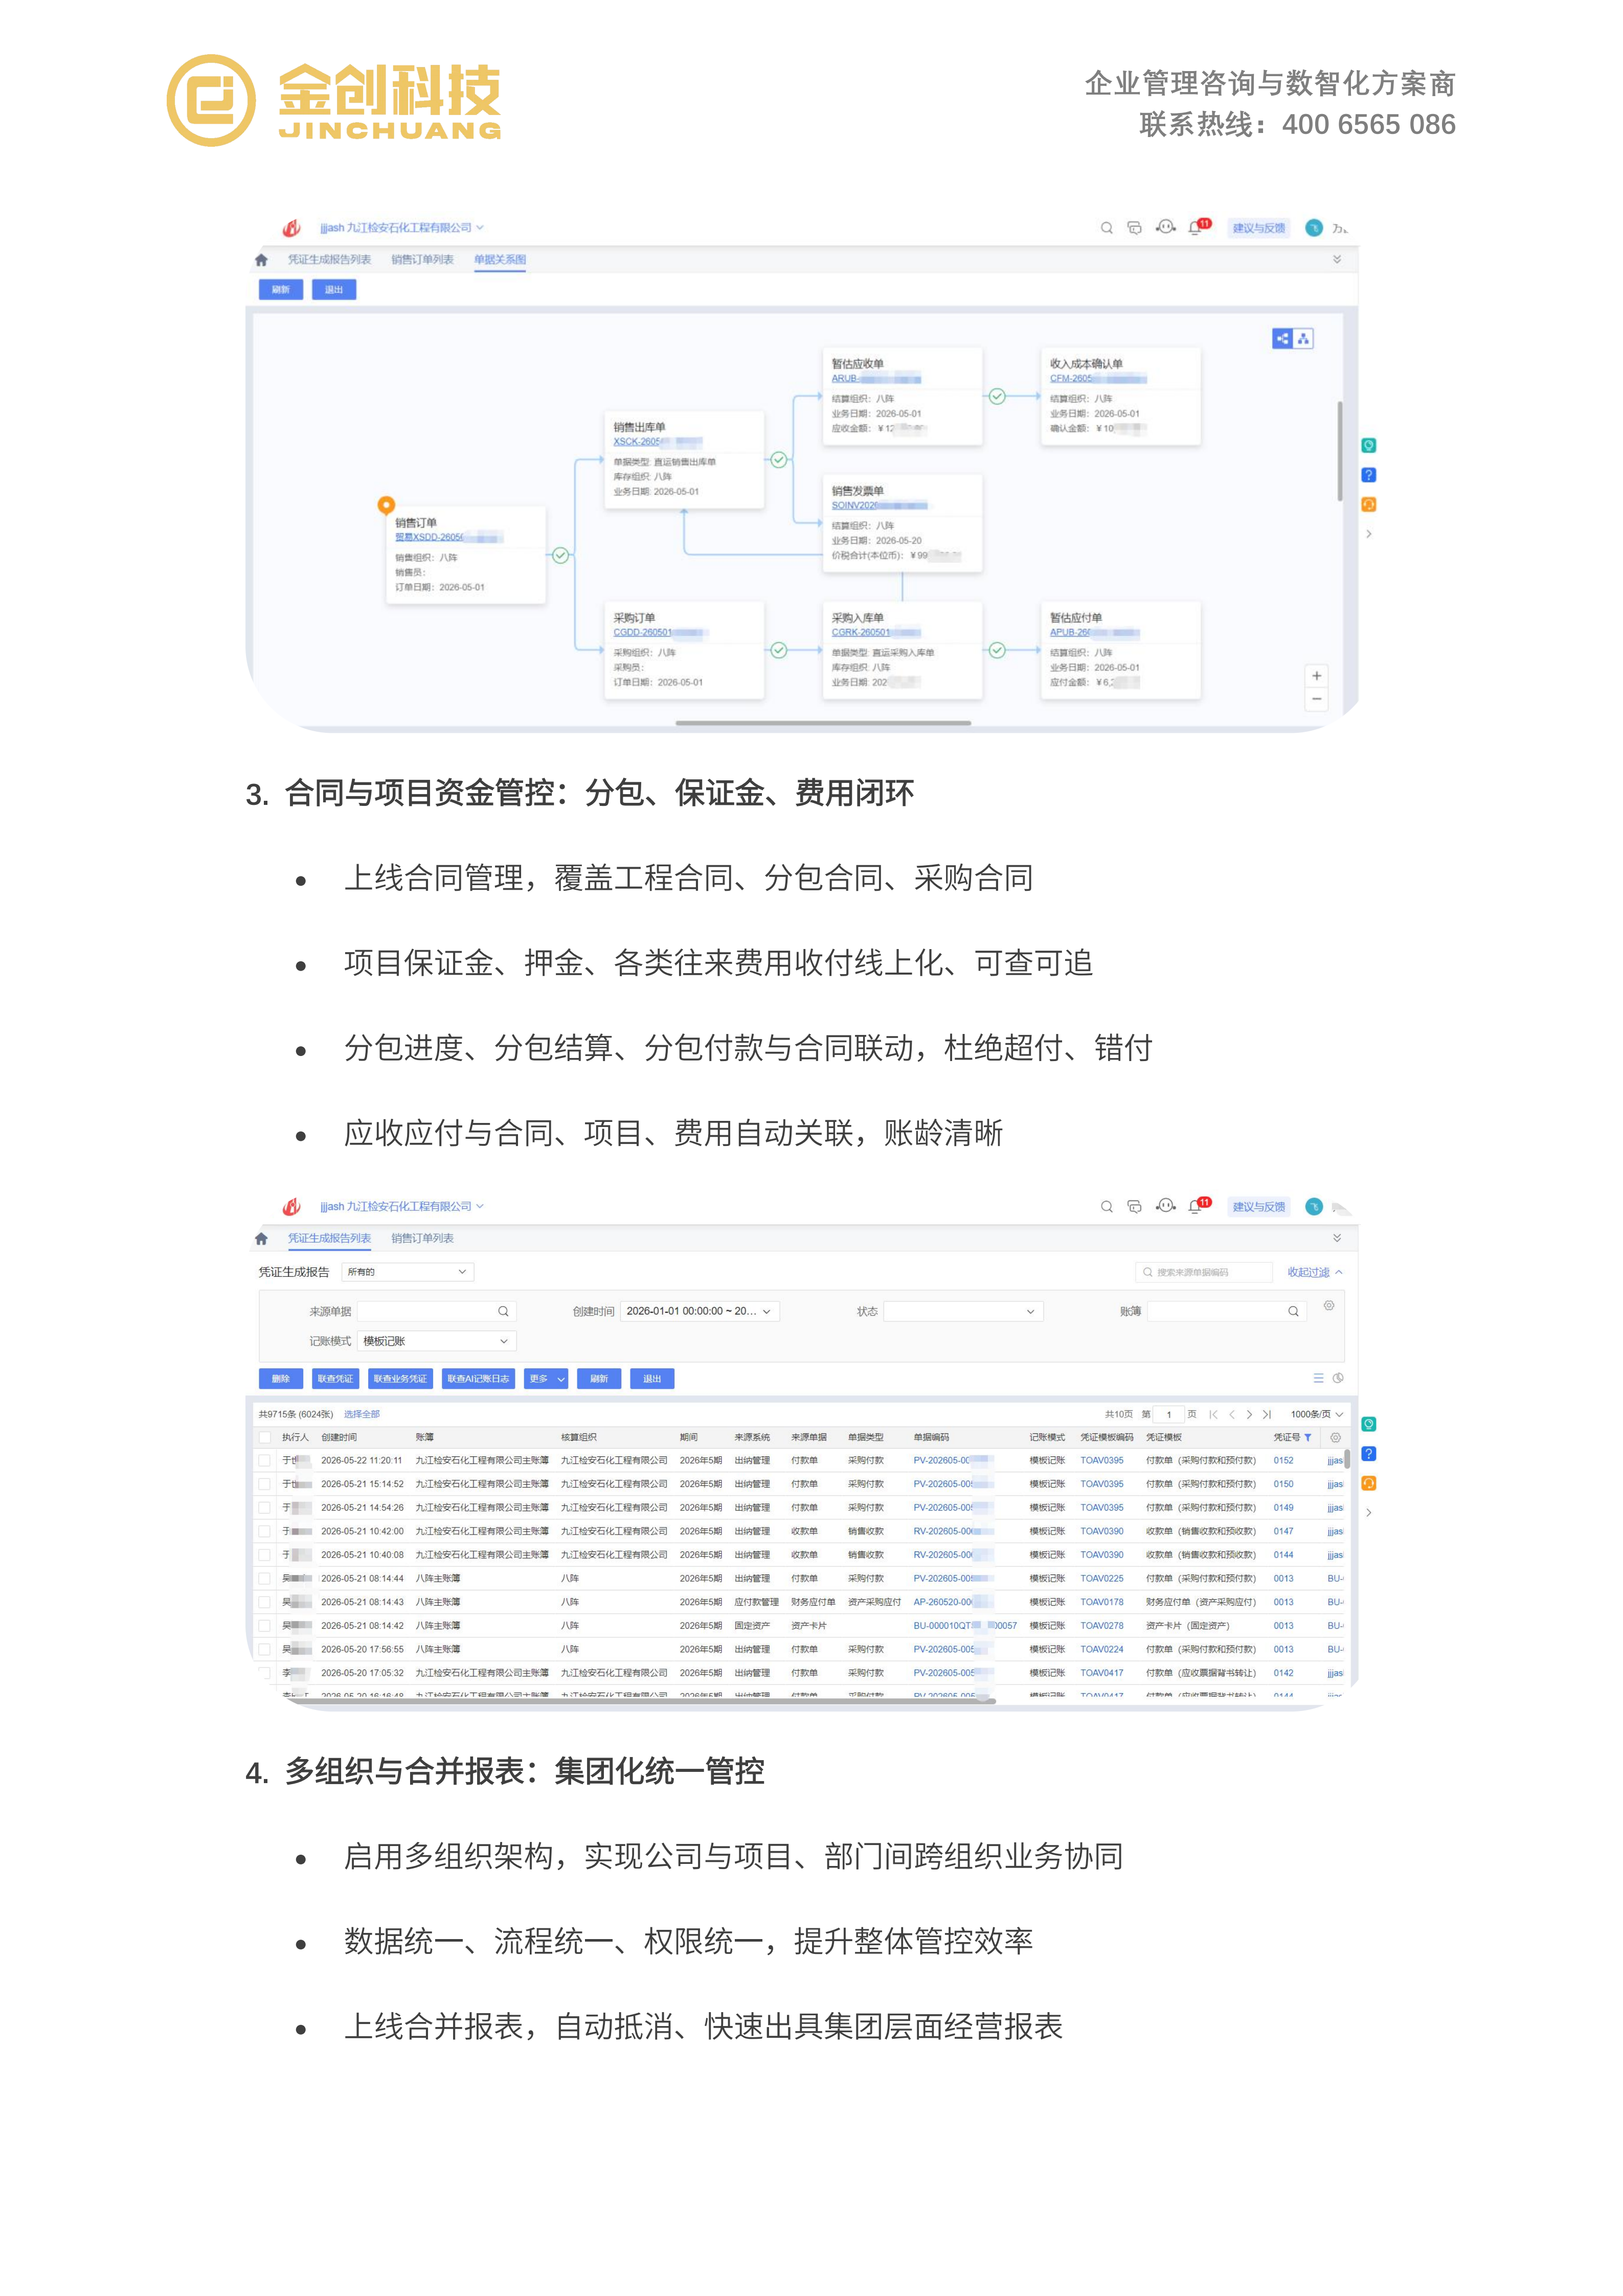Collapse filters via 收起过滤

tap(1314, 1273)
